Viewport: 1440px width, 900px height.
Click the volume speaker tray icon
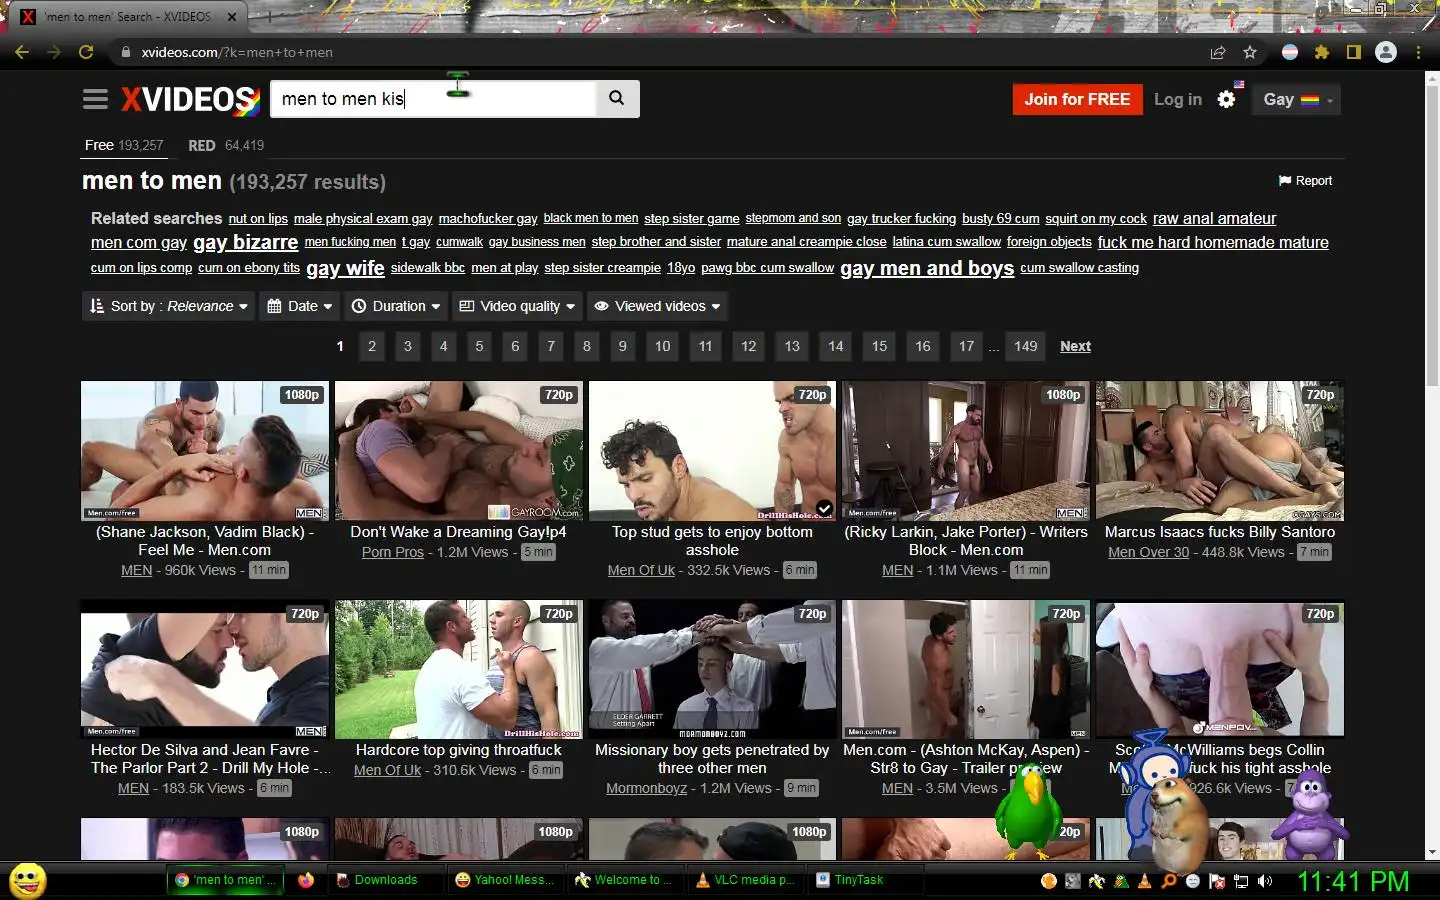pyautogui.click(x=1265, y=881)
